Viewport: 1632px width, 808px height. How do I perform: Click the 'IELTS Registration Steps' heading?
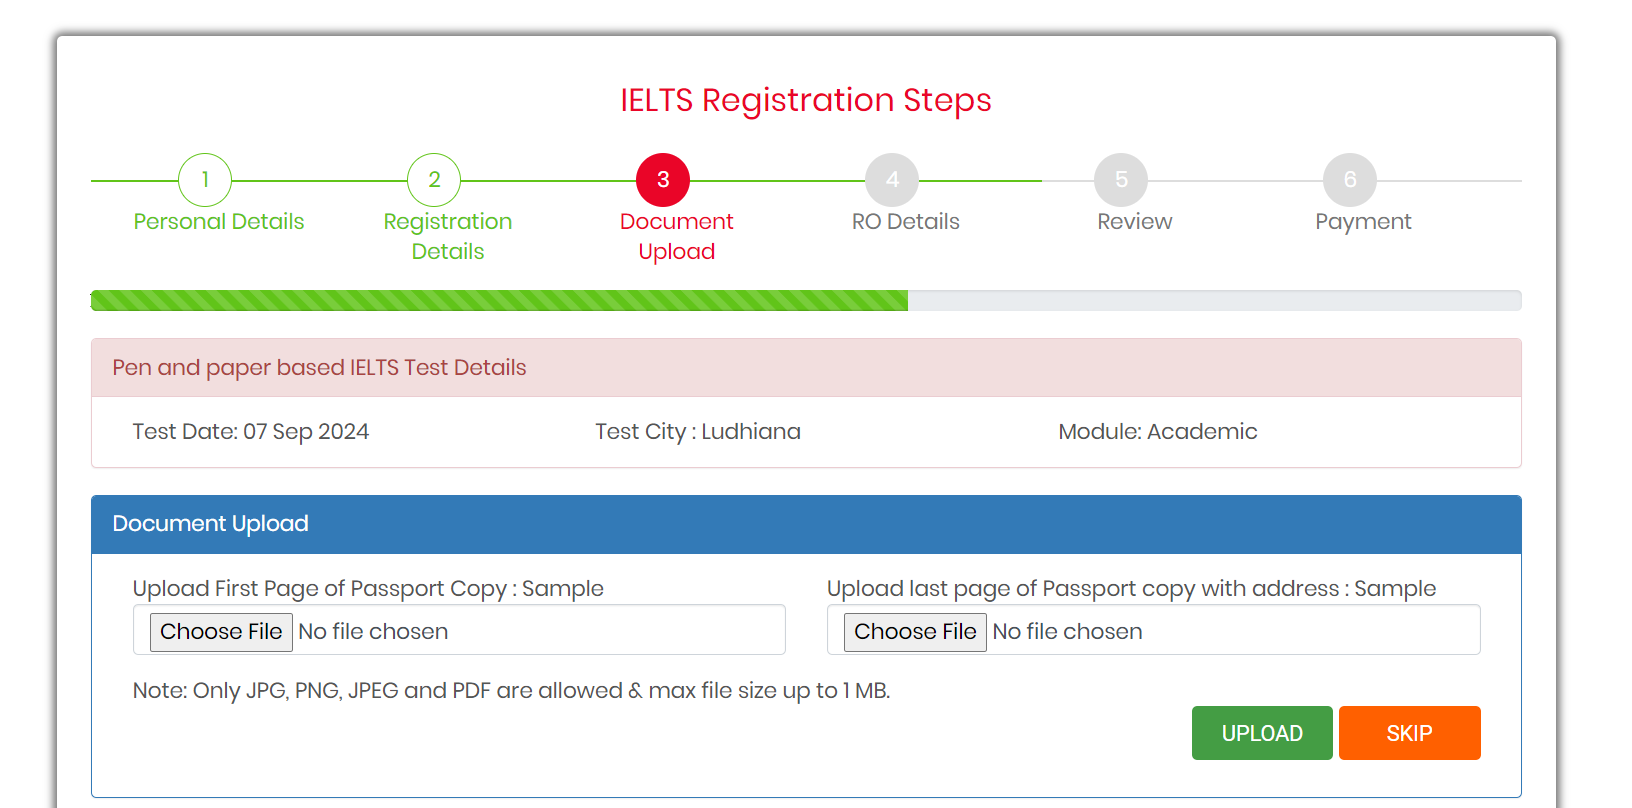[806, 101]
